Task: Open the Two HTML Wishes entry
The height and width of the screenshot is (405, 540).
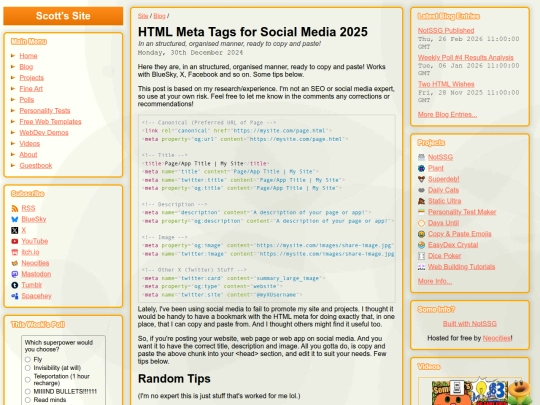Action: 446,84
